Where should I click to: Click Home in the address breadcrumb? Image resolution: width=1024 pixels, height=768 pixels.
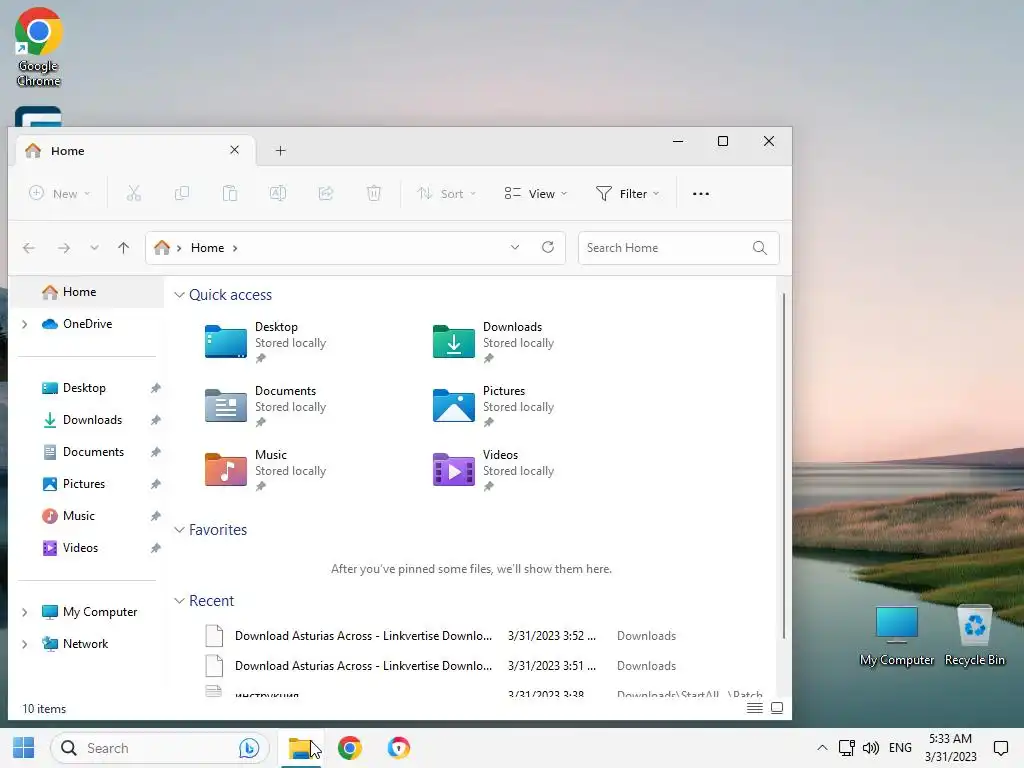(207, 248)
